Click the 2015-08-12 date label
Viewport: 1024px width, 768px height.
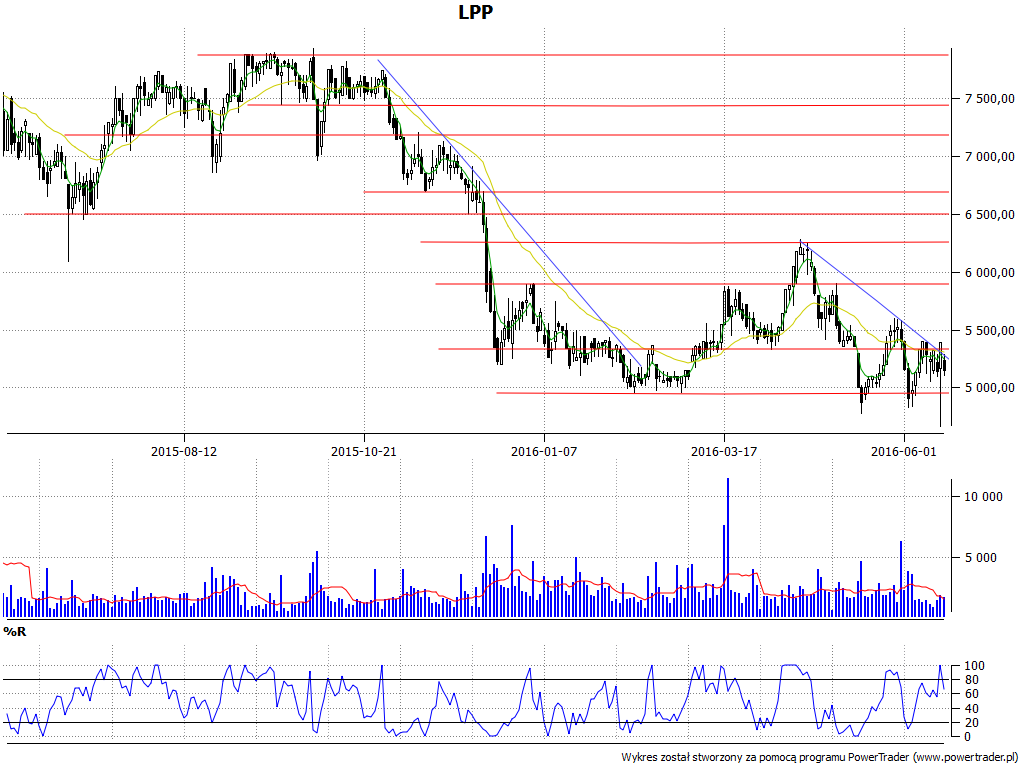coord(184,451)
